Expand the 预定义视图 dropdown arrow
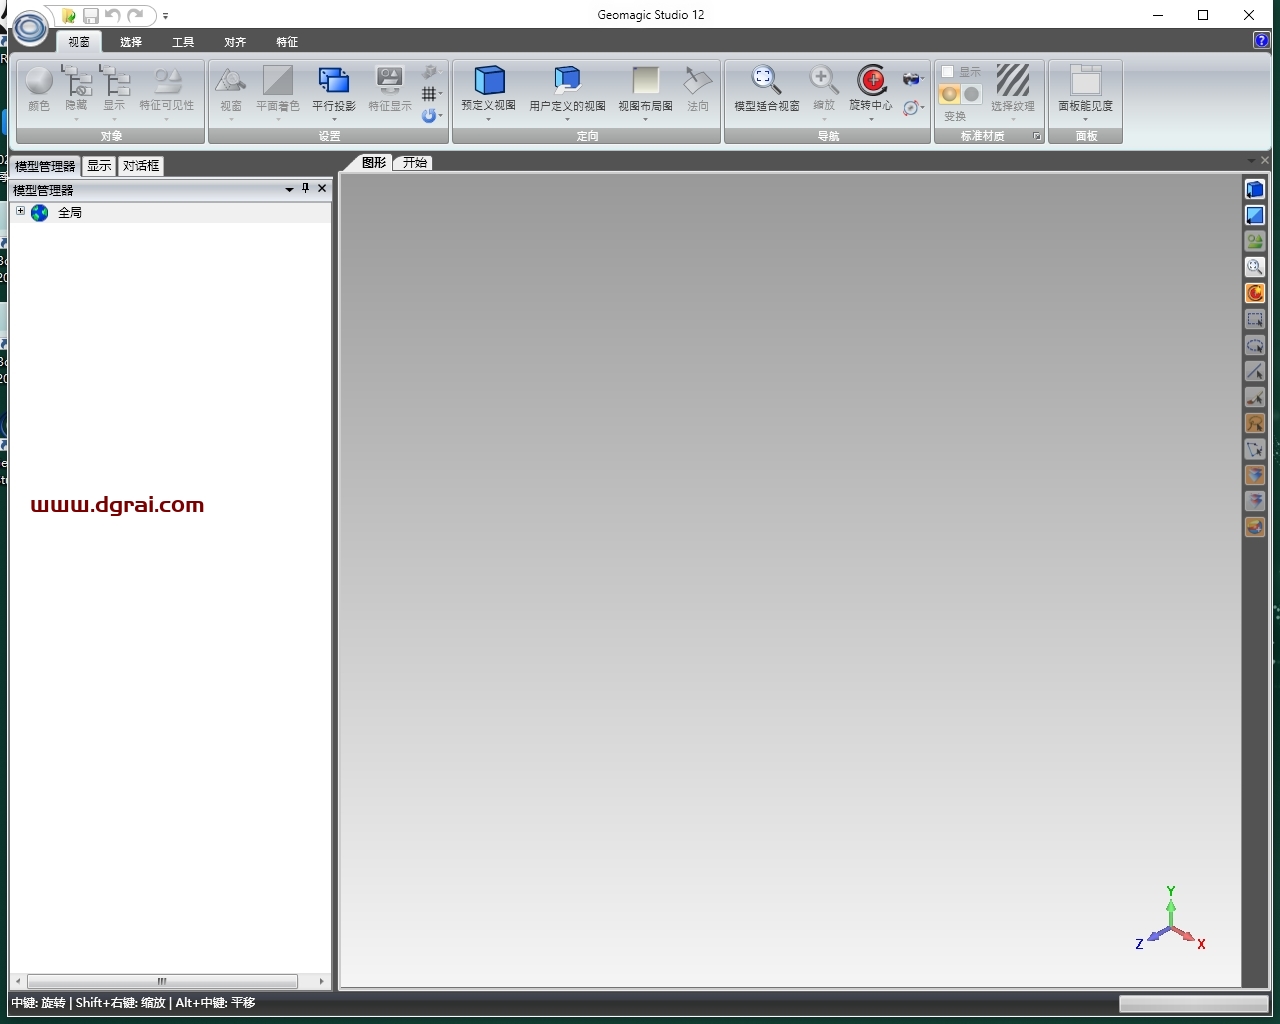Viewport: 1280px width, 1024px height. point(489,119)
